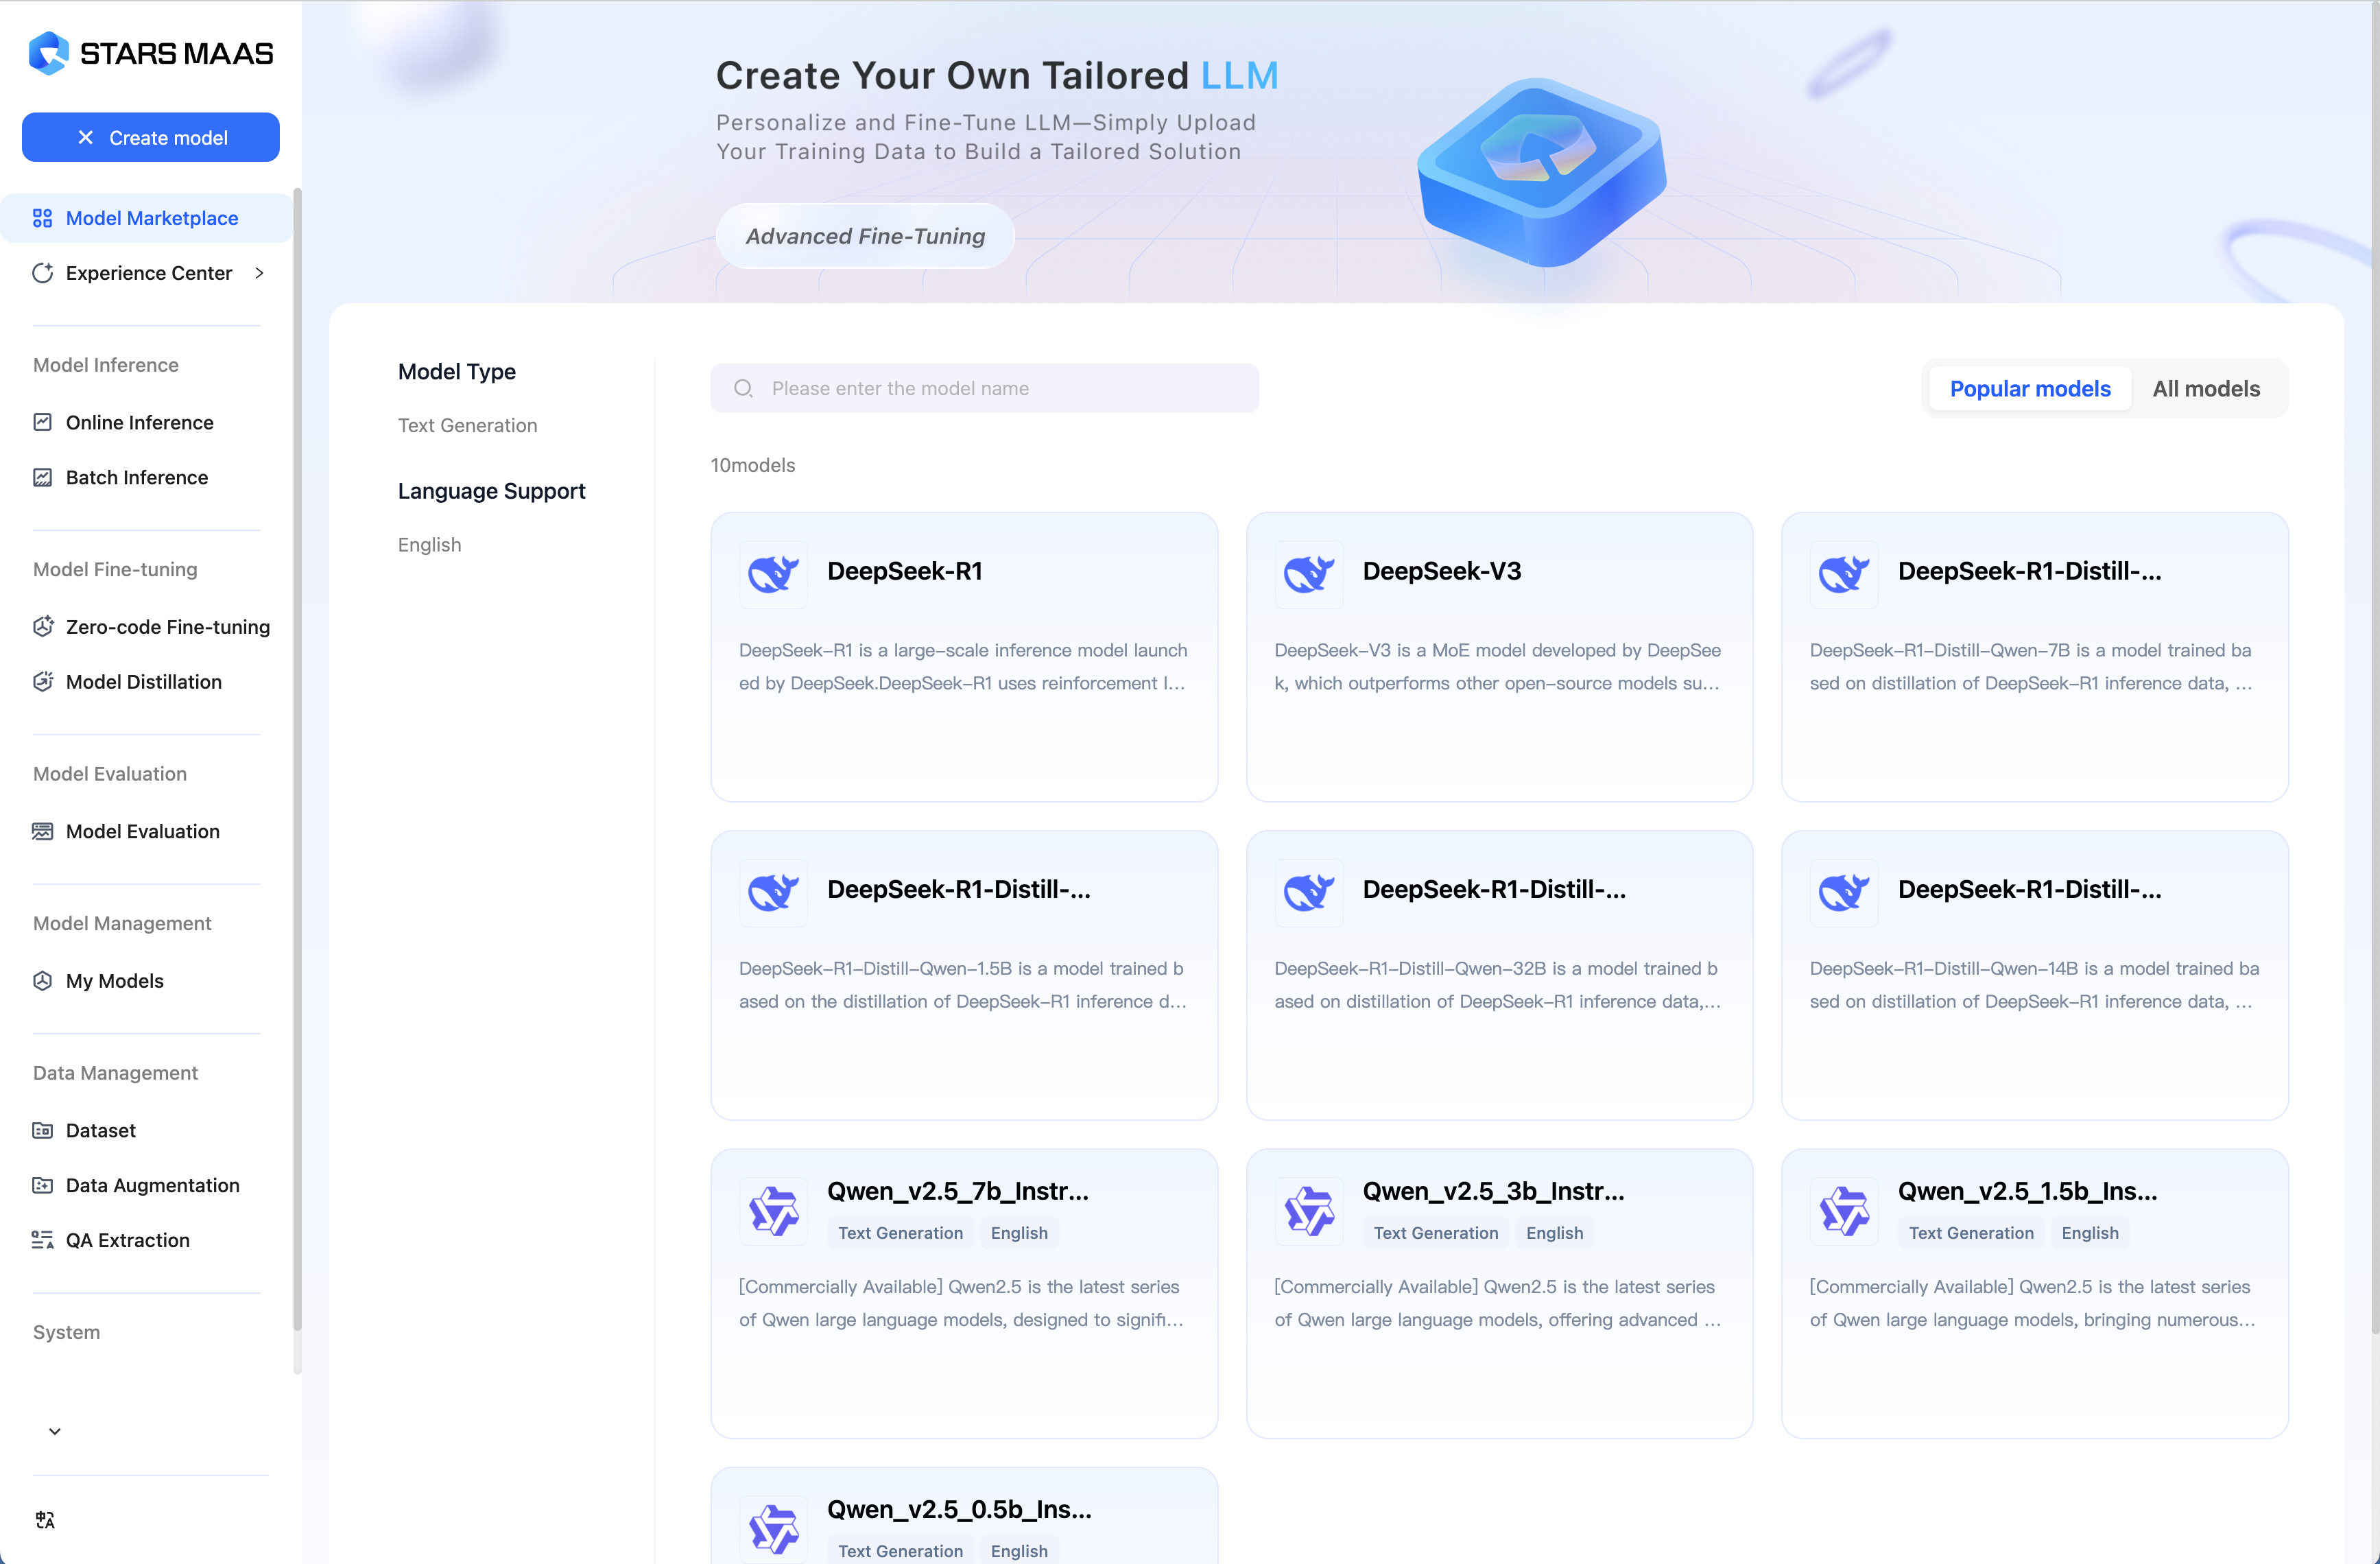Click the Create model button
This screenshot has height=1564, width=2380.
151,138
